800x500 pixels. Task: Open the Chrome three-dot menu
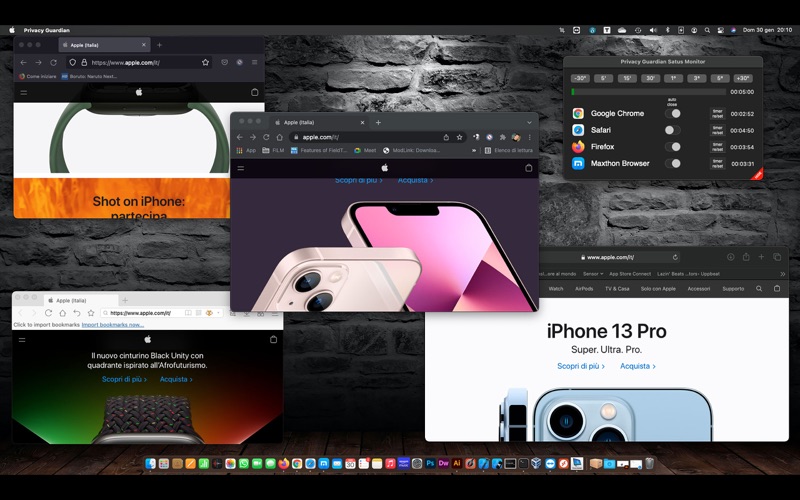pyautogui.click(x=530, y=137)
